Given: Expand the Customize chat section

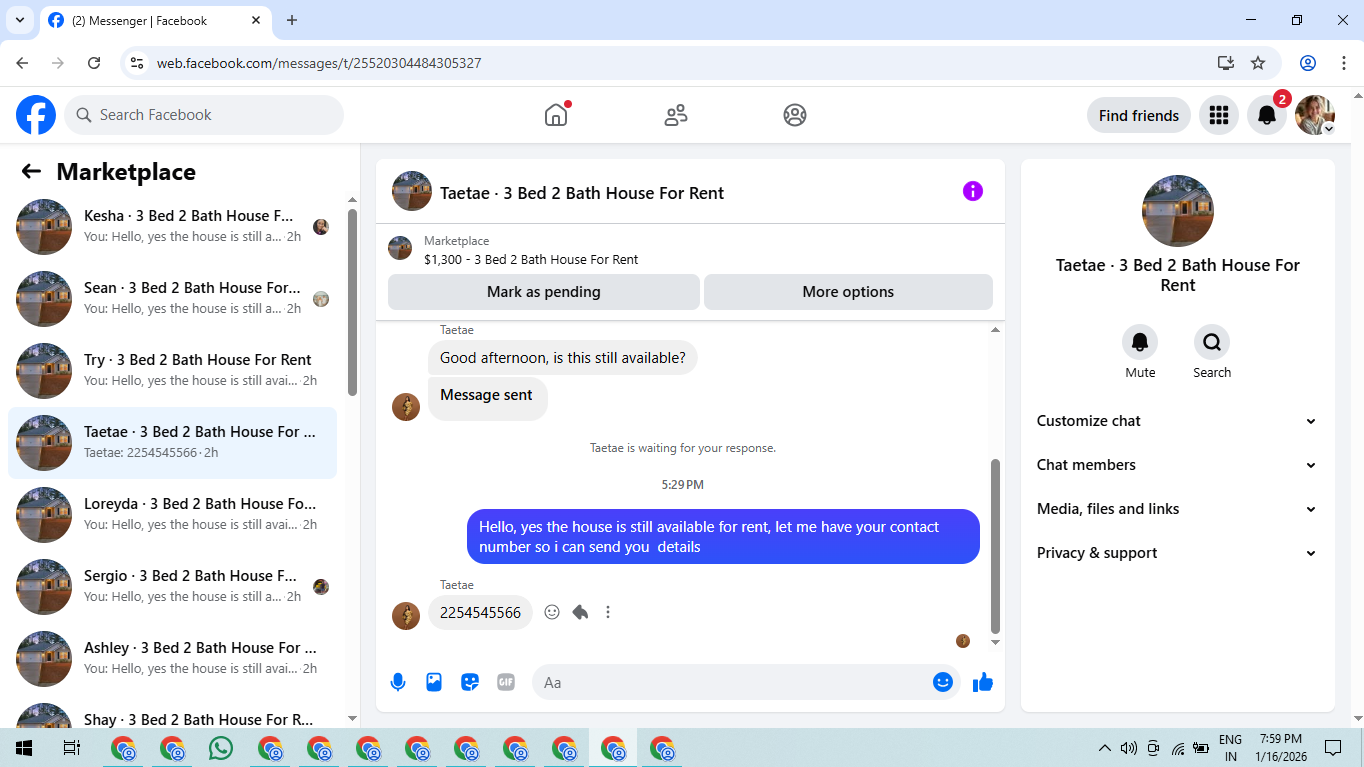Looking at the screenshot, I should click(1177, 421).
